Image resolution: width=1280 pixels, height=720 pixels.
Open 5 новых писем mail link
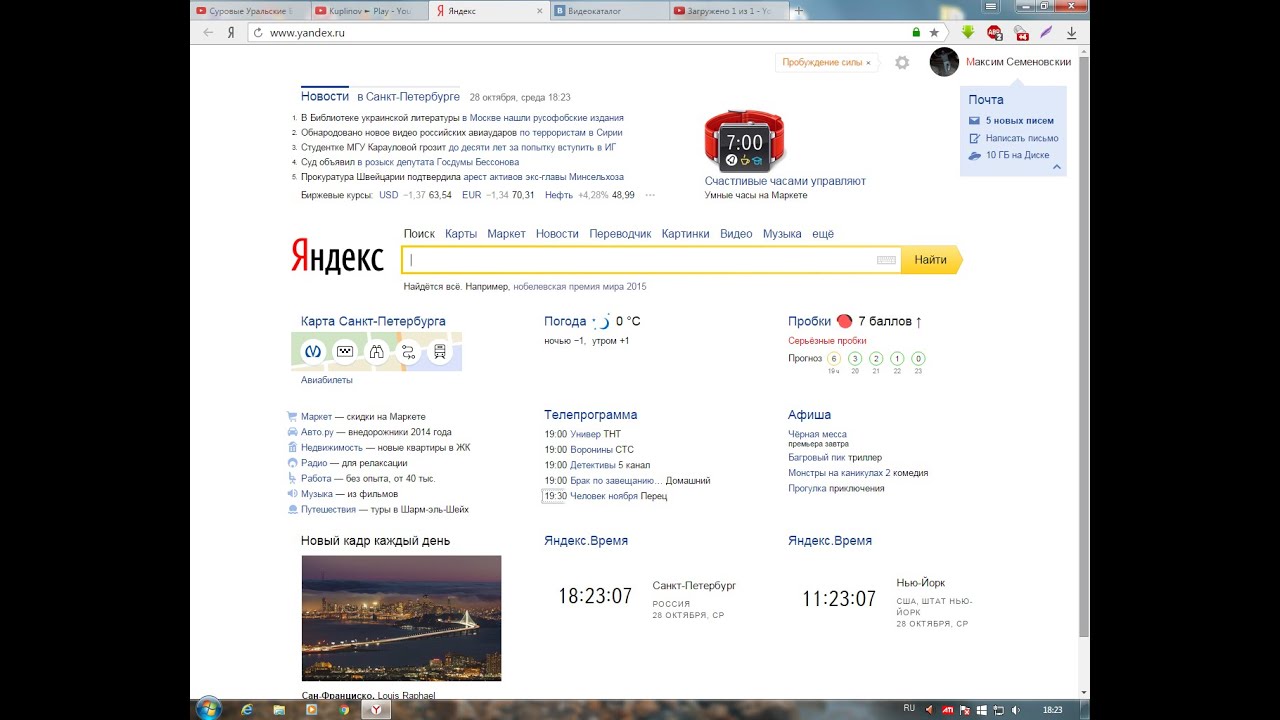[x=1019, y=121]
